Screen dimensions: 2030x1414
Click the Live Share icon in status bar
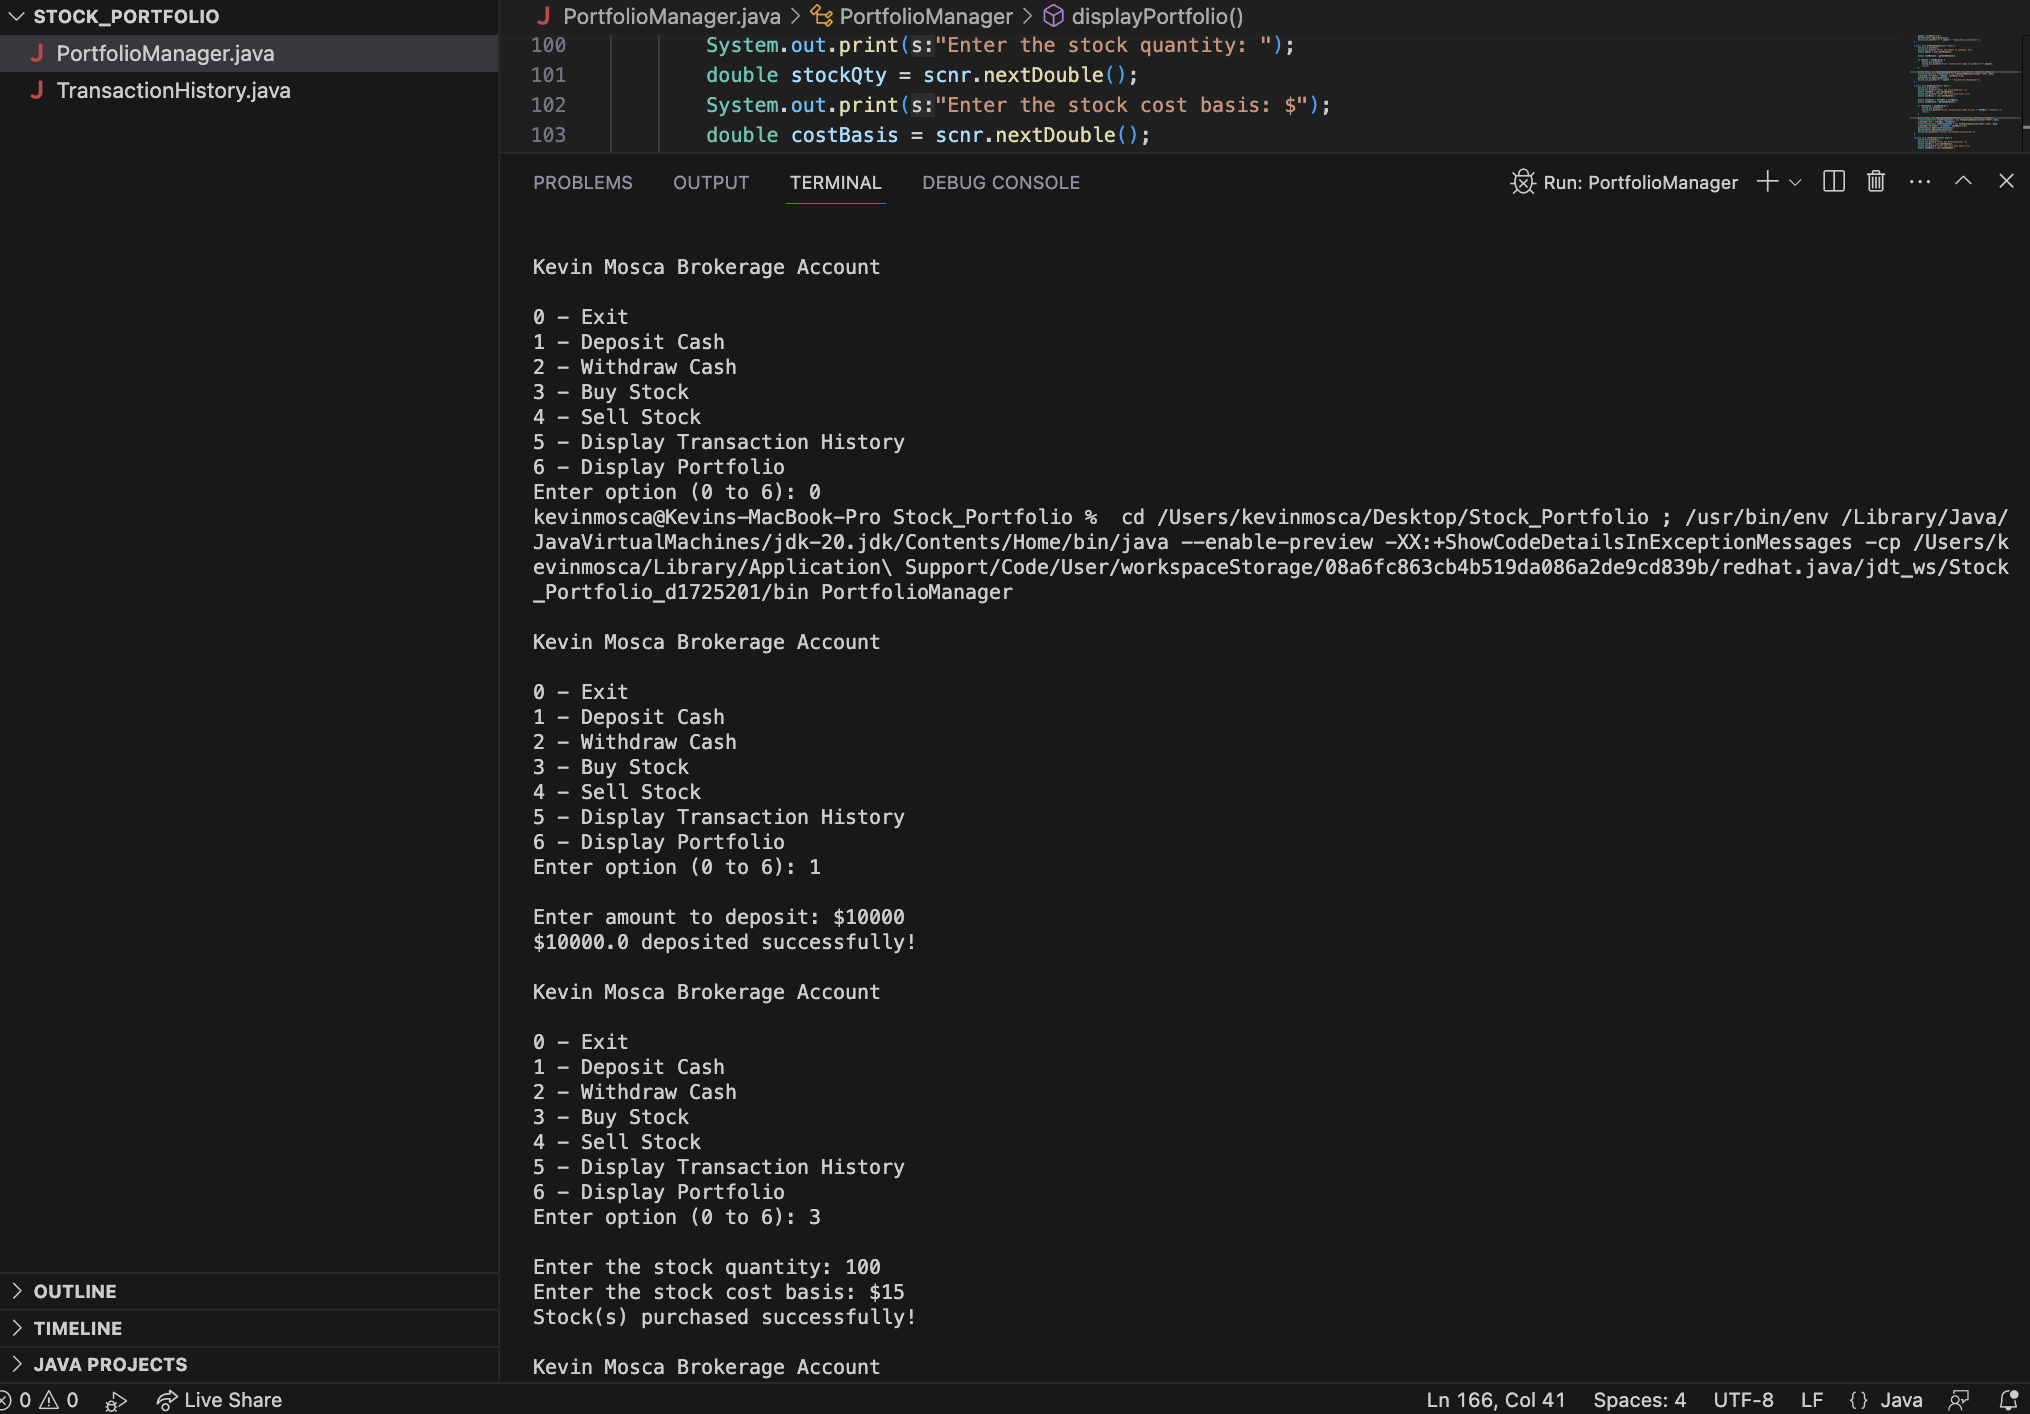(168, 1399)
